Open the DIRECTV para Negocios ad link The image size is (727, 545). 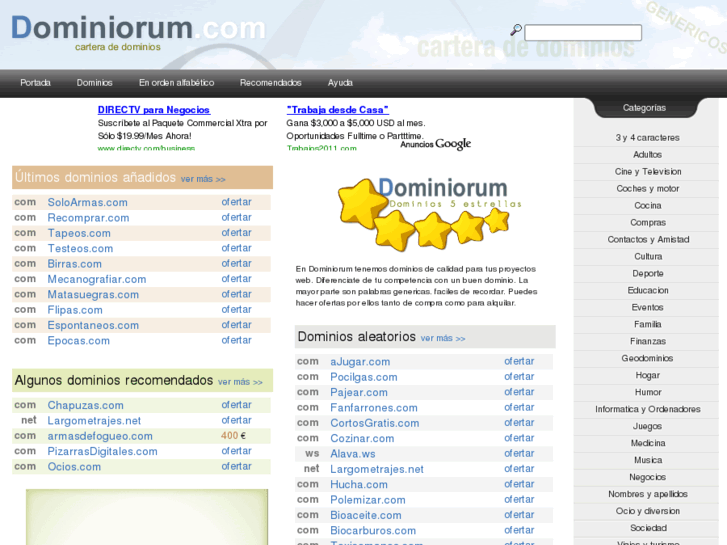[x=153, y=110]
